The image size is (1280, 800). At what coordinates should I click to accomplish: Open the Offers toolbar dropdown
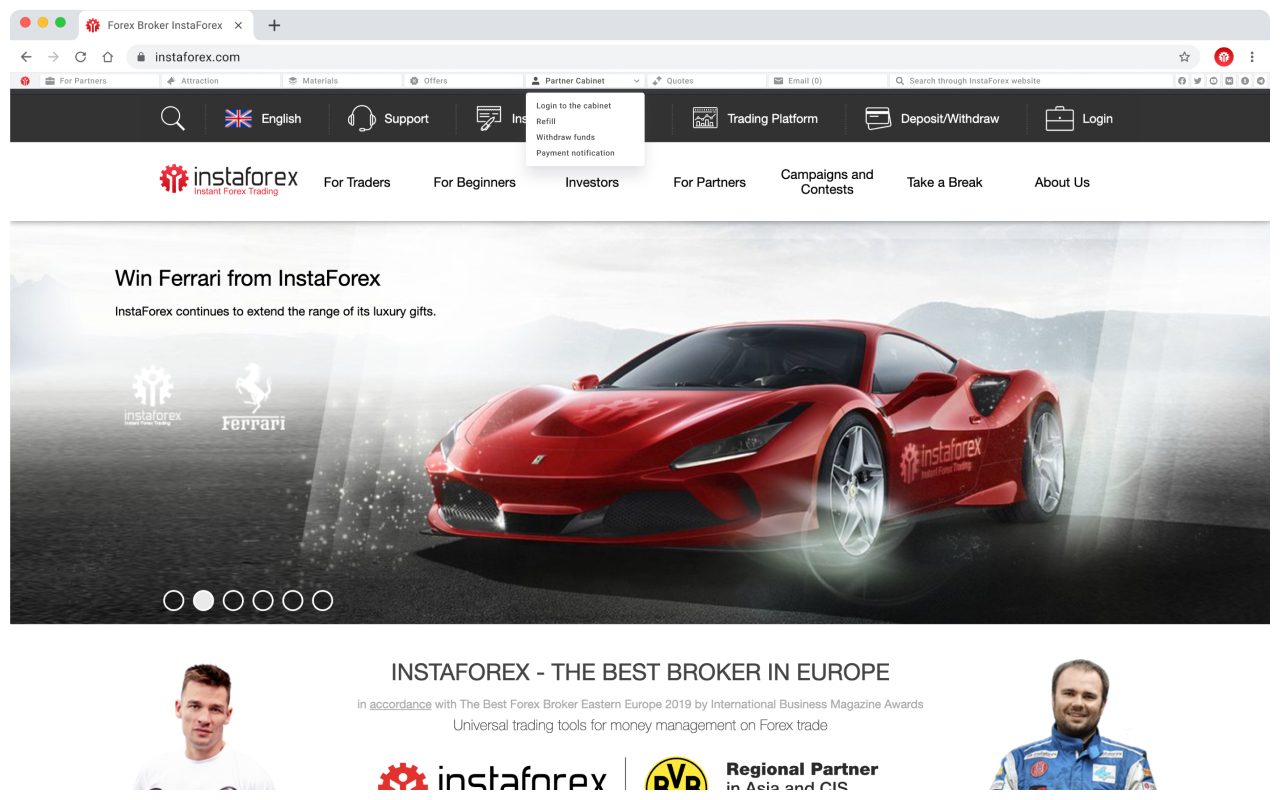[464, 81]
